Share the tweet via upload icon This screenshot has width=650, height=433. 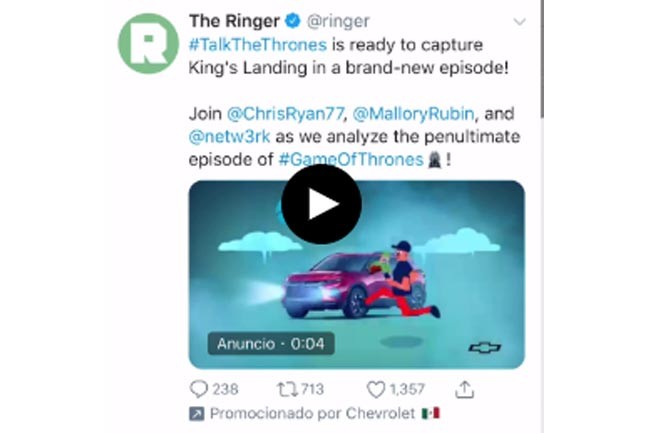[464, 389]
